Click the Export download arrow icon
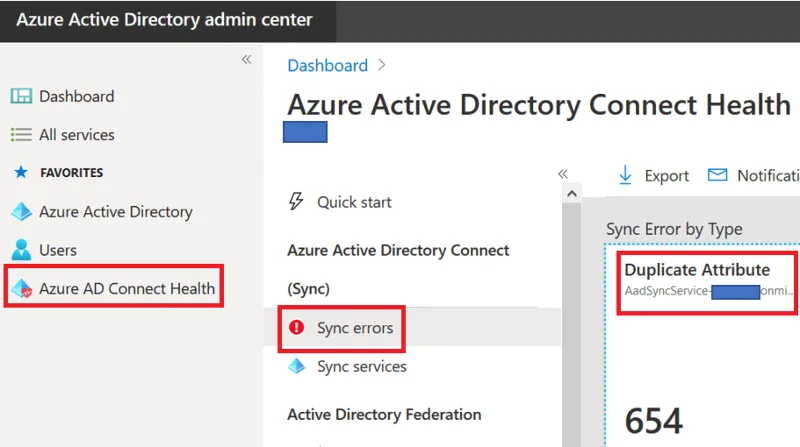The width and height of the screenshot is (800, 447). [x=625, y=175]
